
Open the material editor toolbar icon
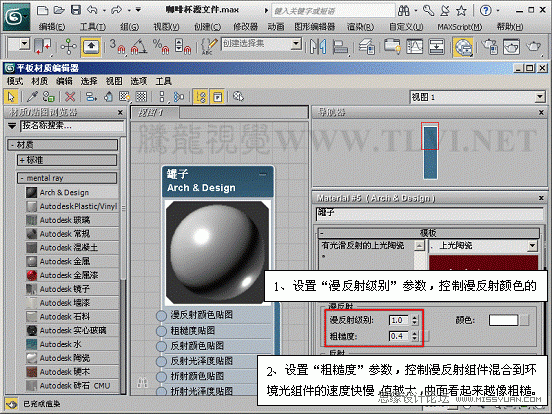pyautogui.click(x=463, y=47)
